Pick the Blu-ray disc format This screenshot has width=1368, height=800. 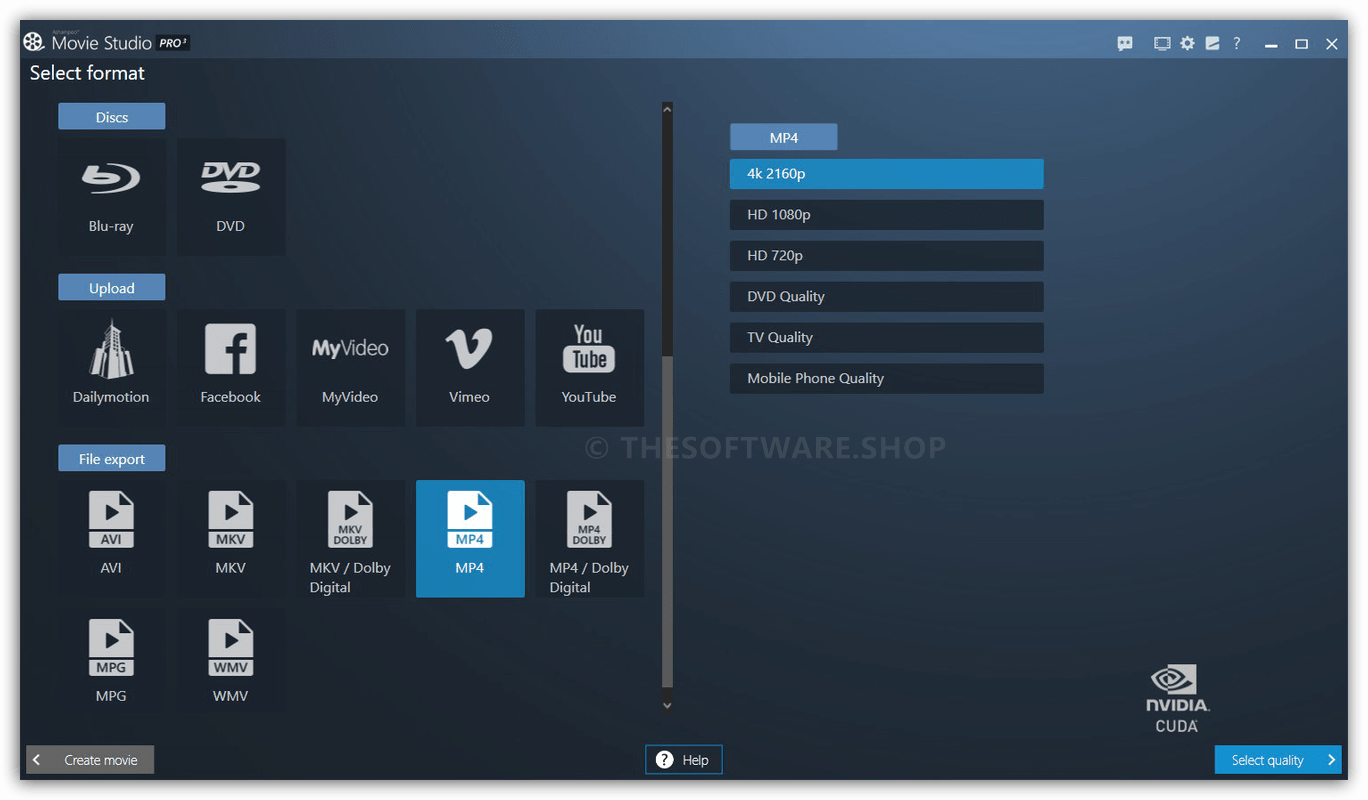tap(111, 196)
